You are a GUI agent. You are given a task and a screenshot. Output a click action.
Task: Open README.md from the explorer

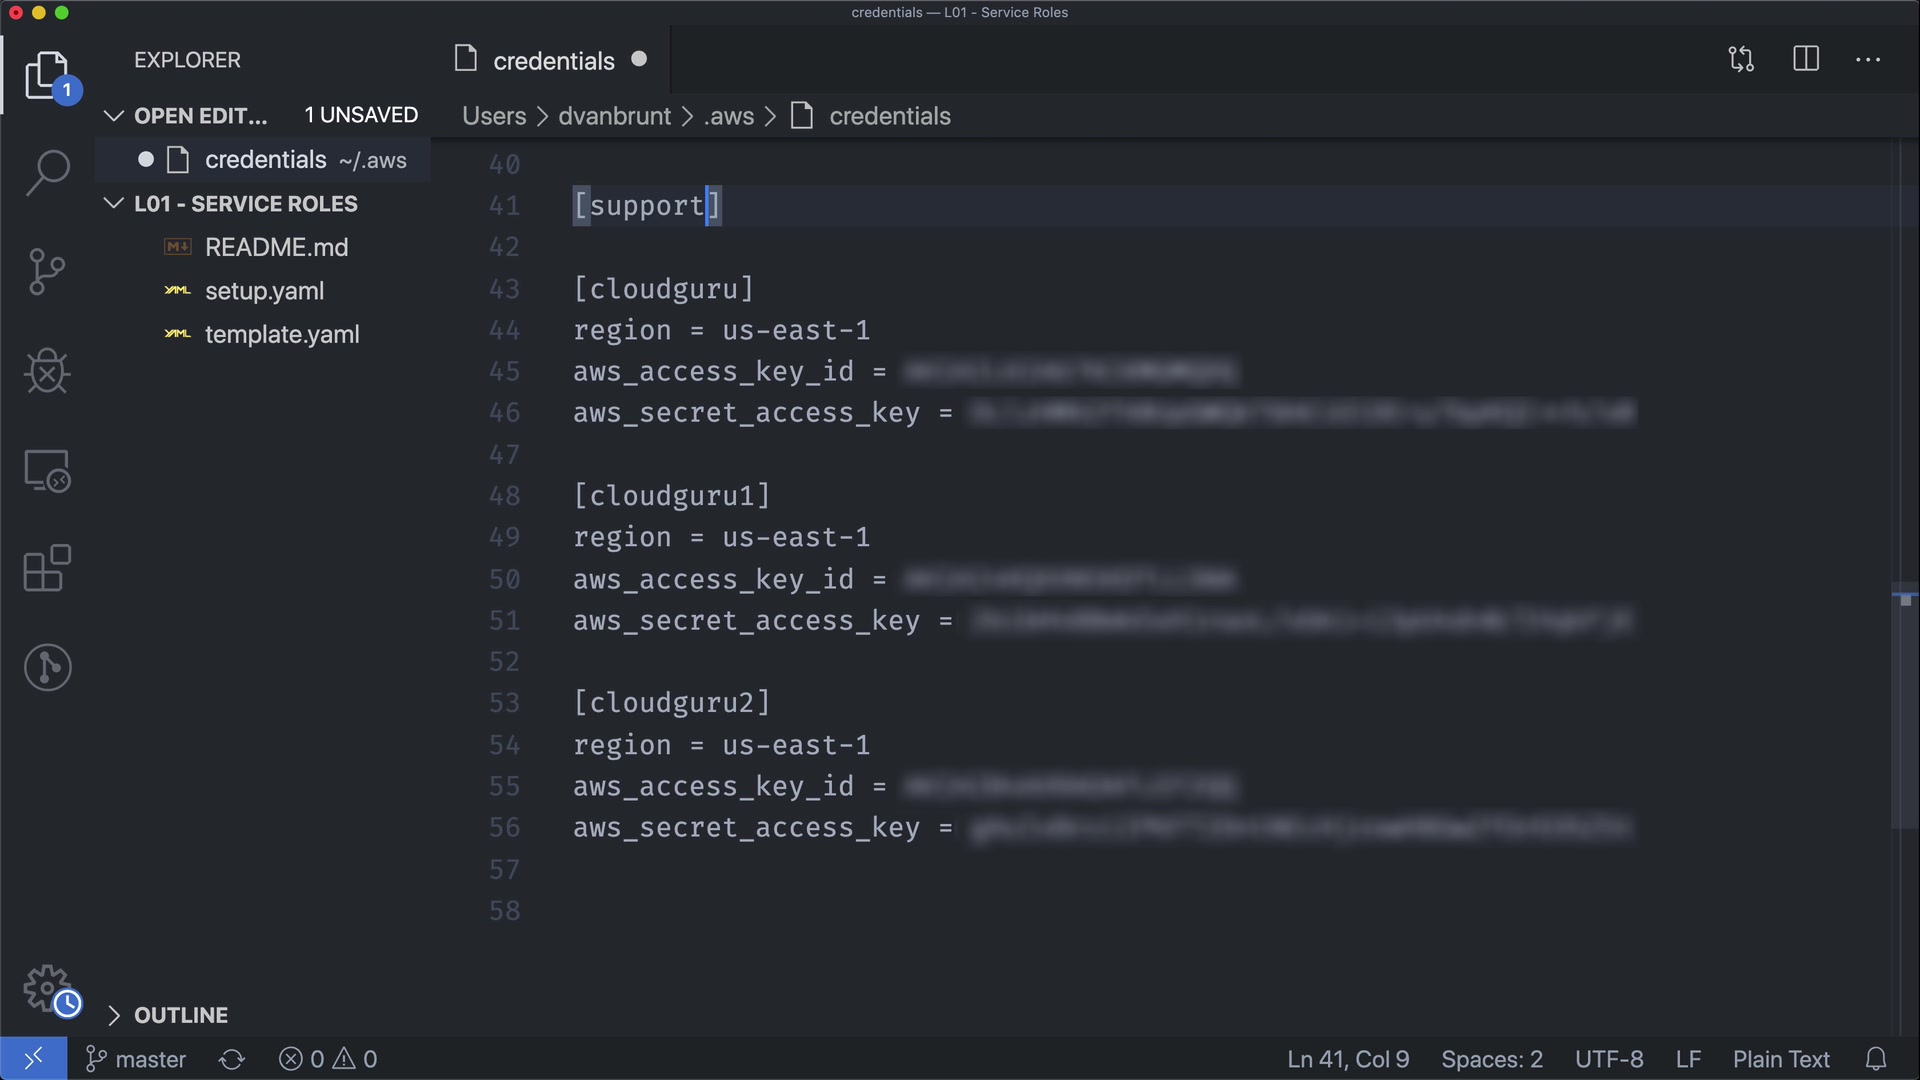click(276, 247)
